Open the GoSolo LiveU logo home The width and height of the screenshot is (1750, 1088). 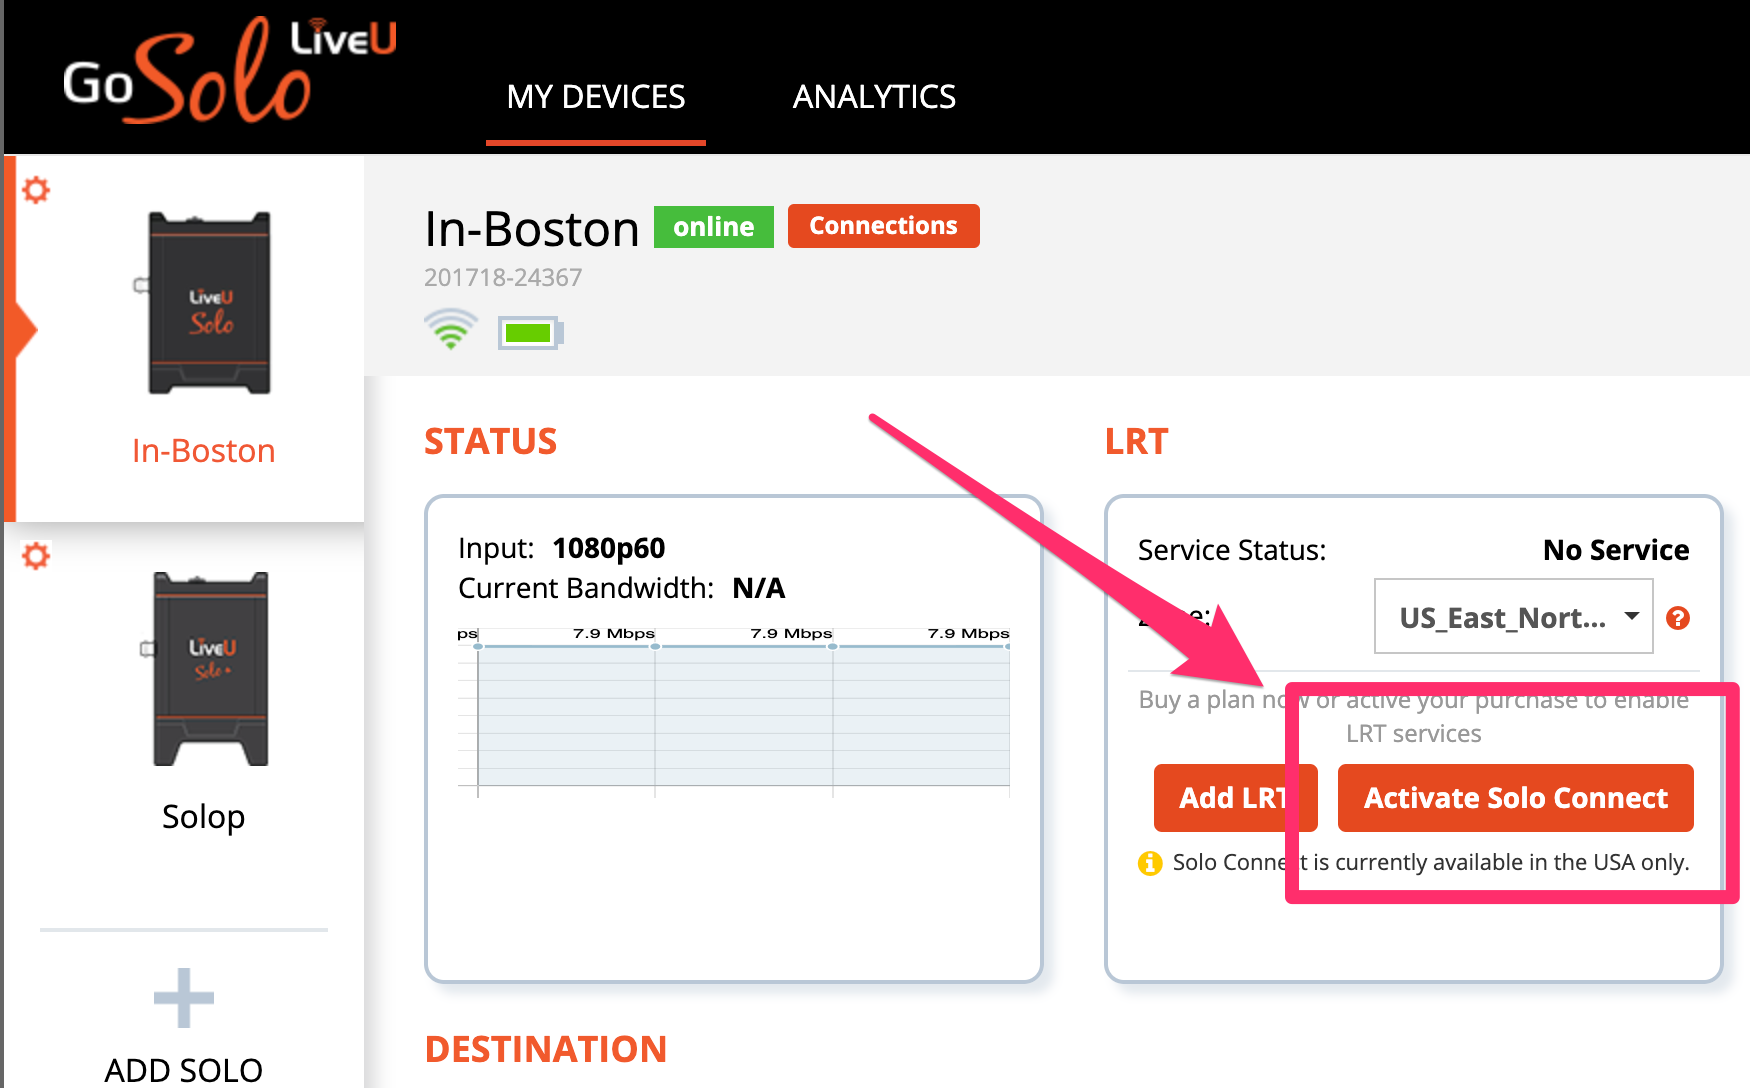230,70
